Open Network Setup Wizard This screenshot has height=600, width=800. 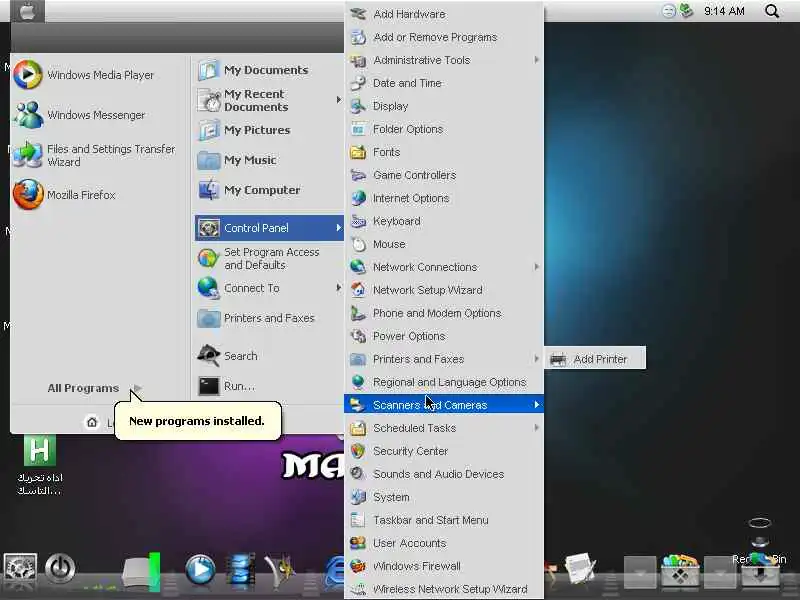point(444,290)
